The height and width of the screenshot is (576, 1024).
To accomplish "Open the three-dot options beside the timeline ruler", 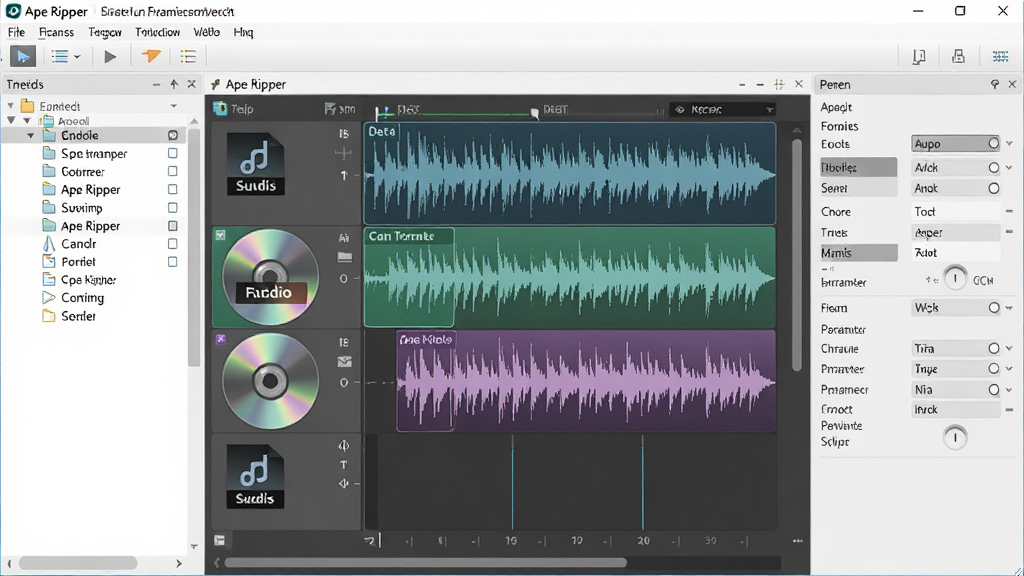I will [797, 541].
